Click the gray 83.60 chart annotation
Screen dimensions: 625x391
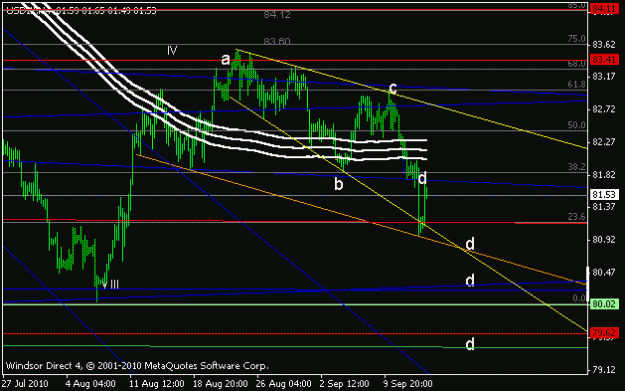[277, 41]
